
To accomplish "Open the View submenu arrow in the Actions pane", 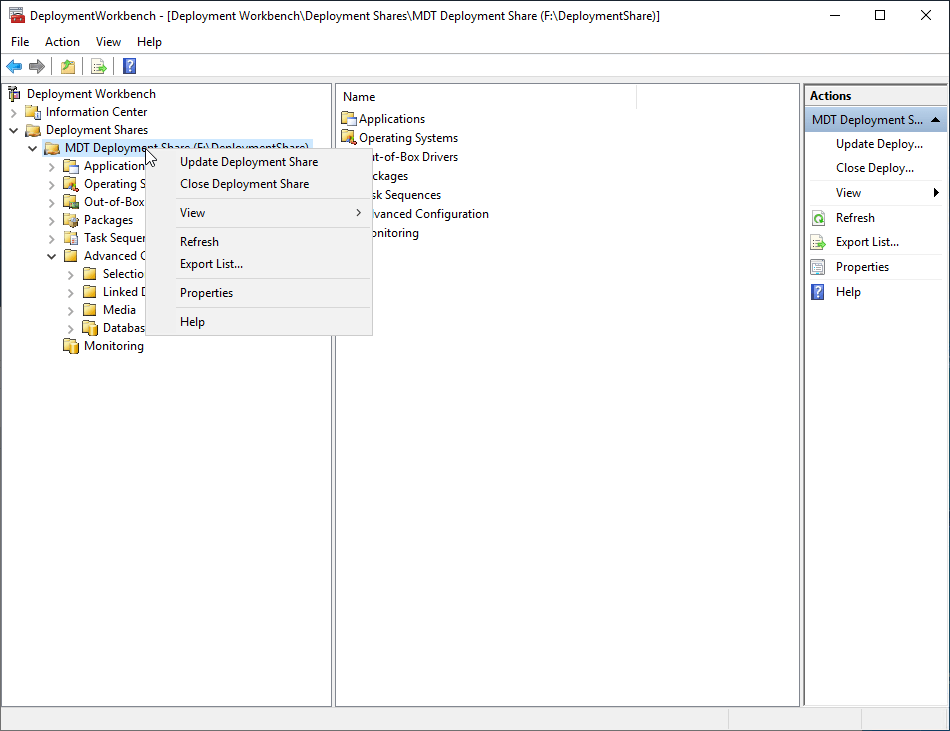I will tap(936, 193).
